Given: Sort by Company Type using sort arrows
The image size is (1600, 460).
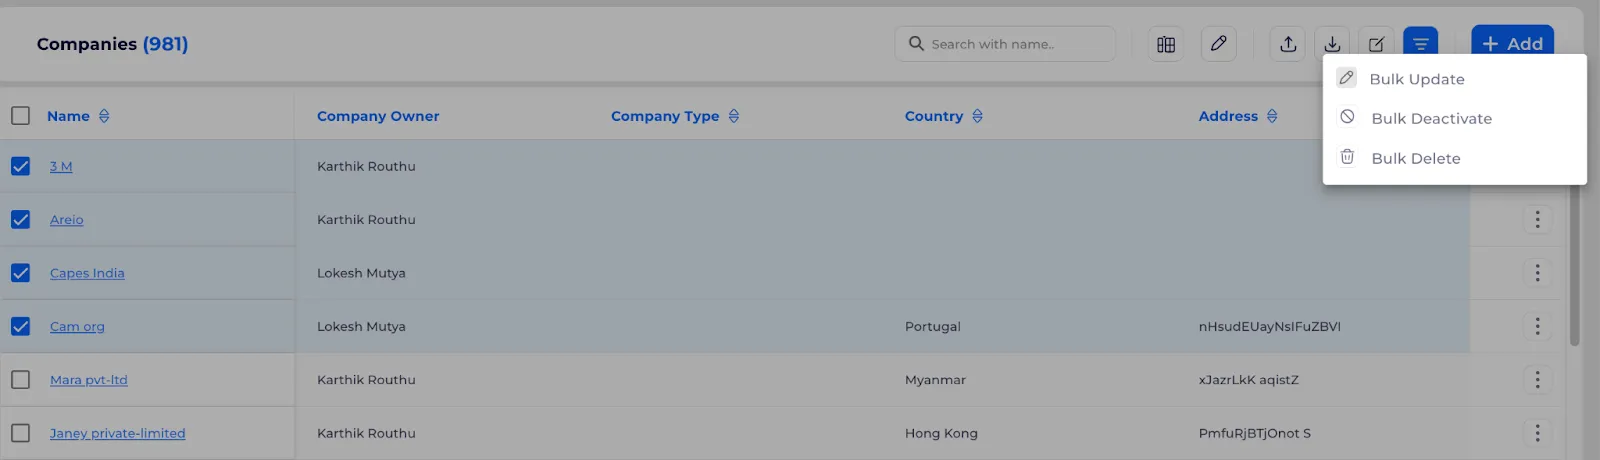Looking at the screenshot, I should point(734,116).
